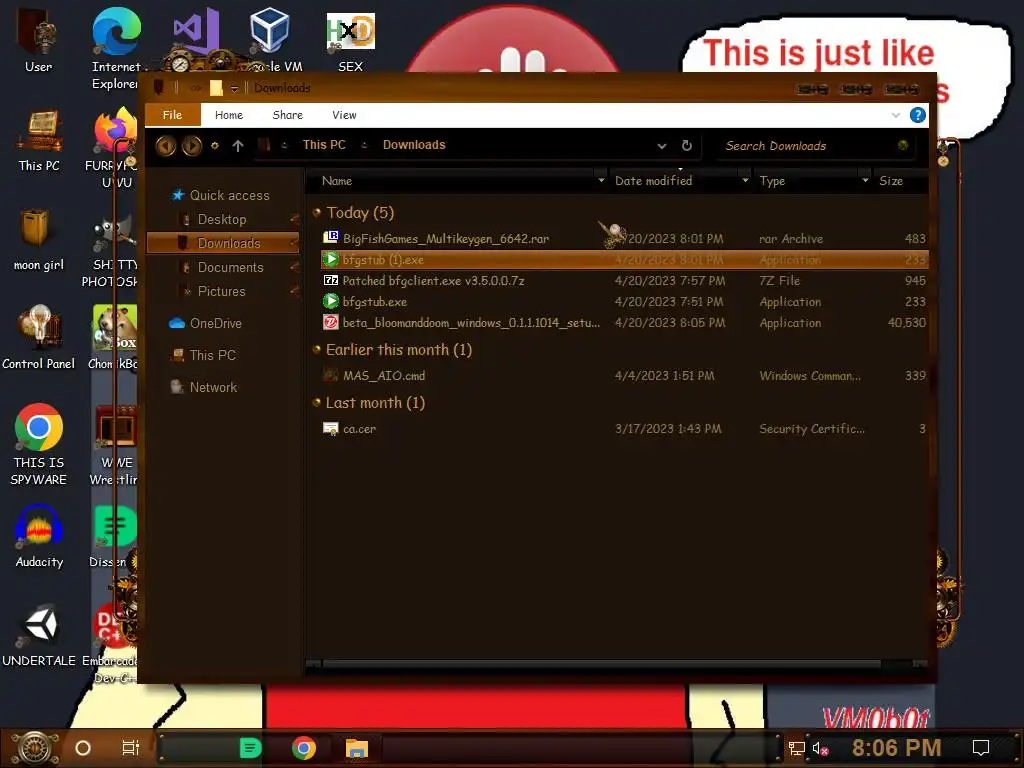
Task: Open the green notes app on taskbar
Action: point(250,748)
